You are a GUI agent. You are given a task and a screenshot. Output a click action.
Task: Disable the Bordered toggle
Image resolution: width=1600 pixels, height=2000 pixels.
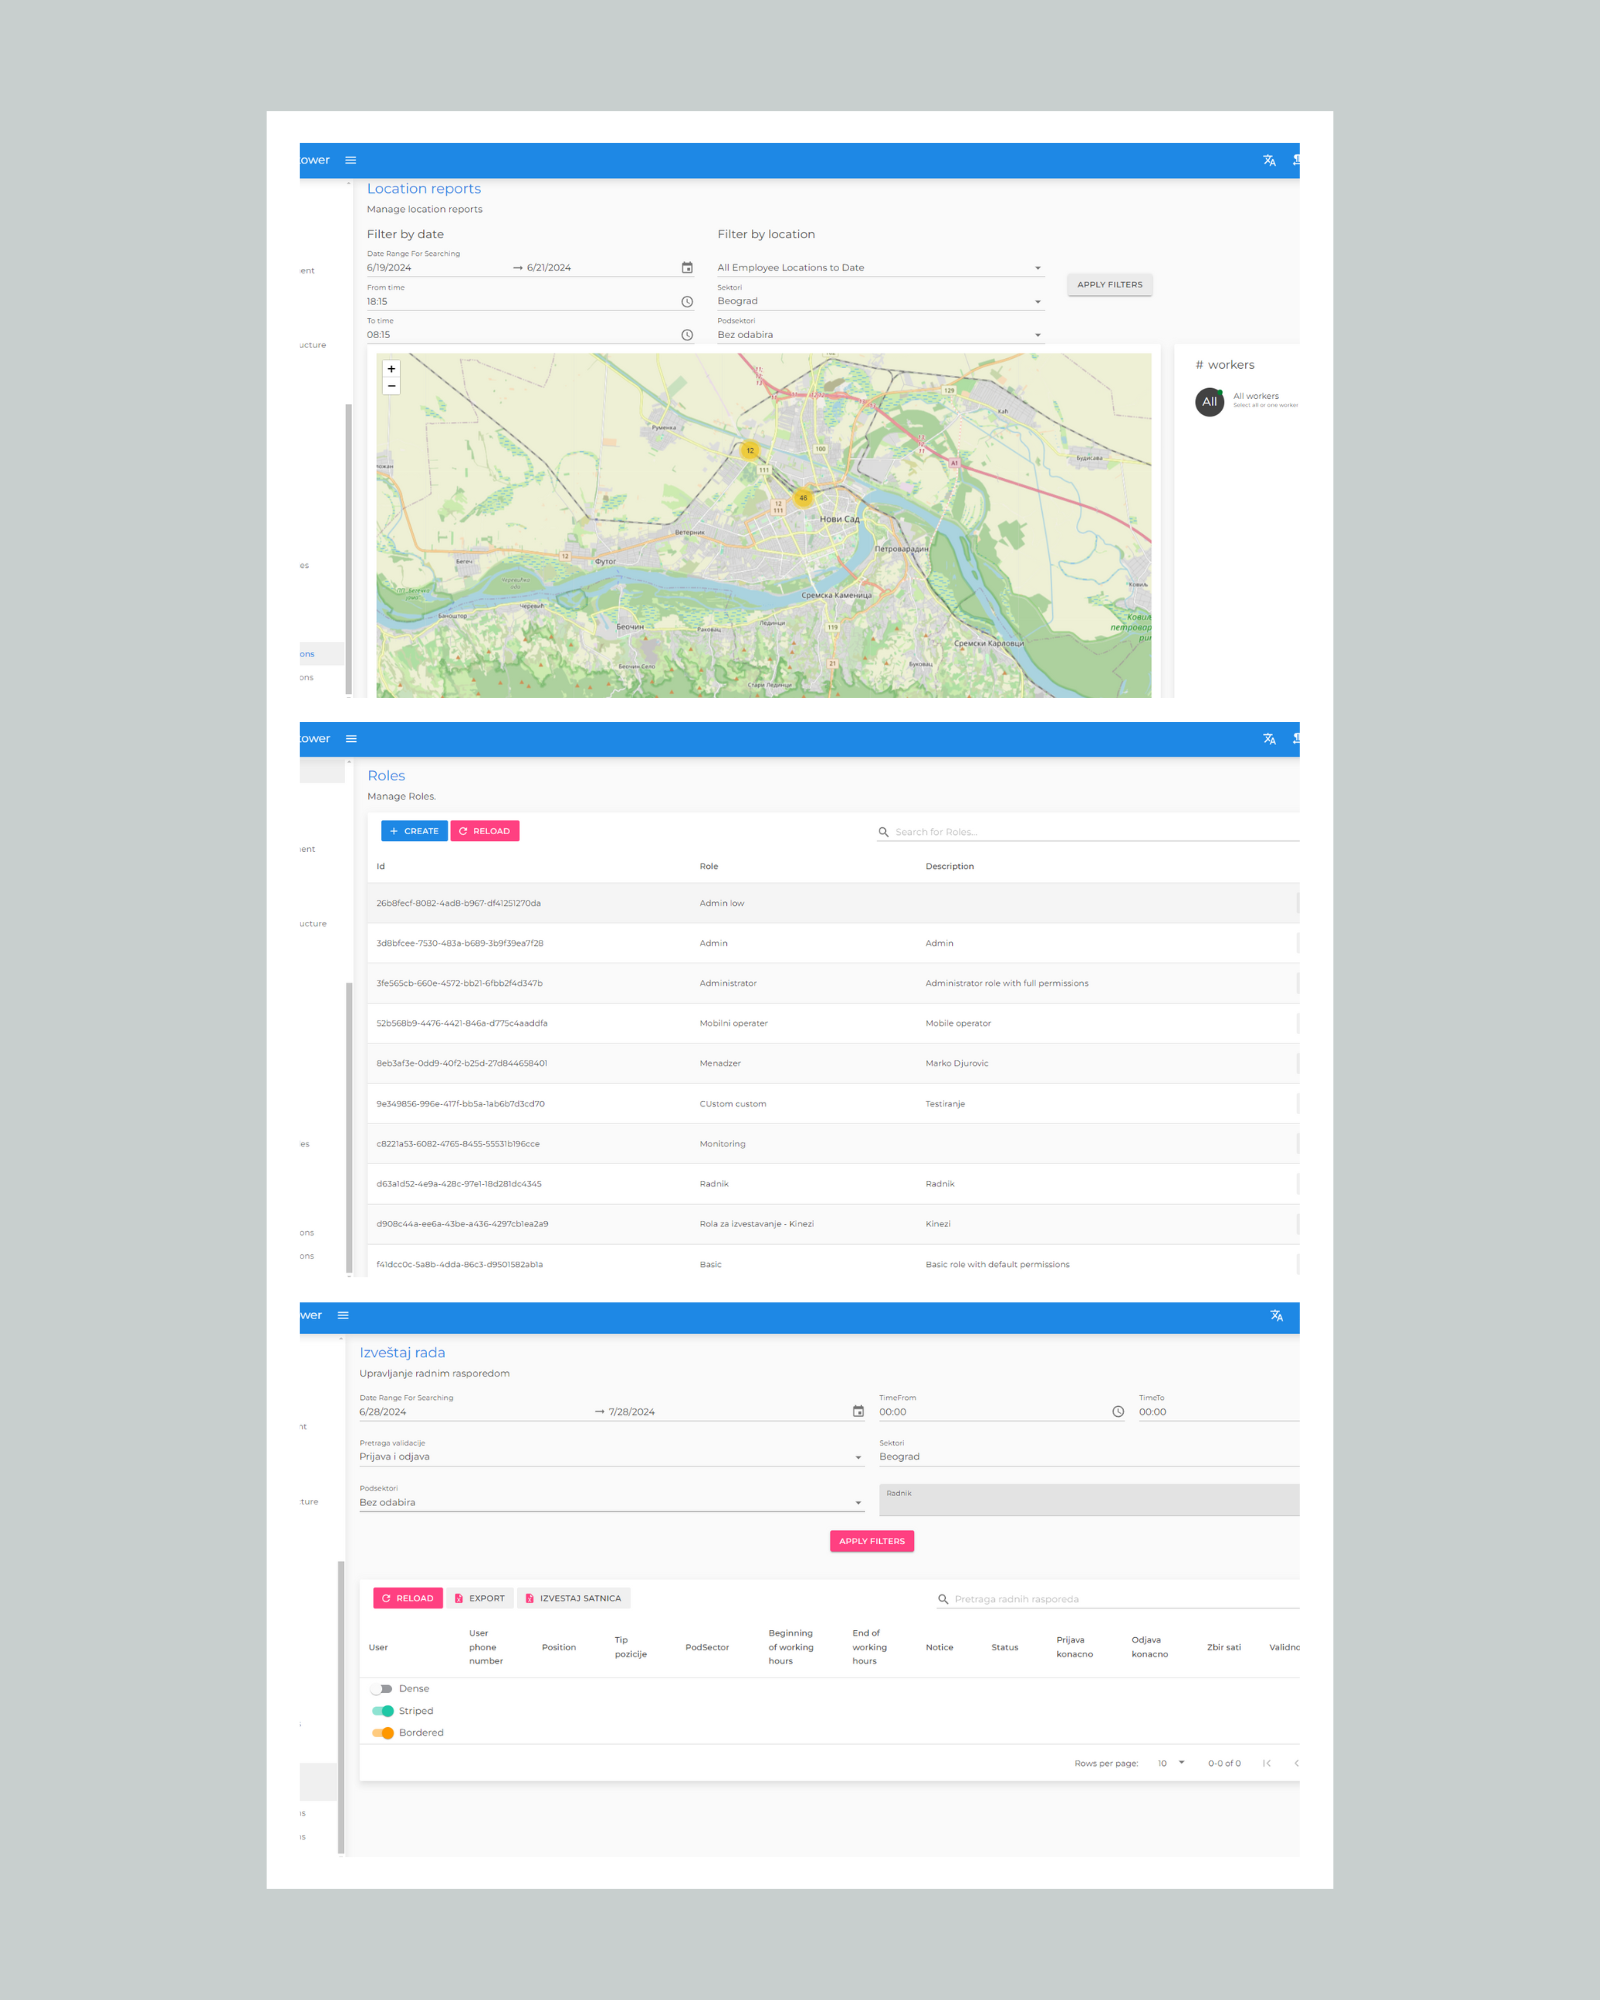pyautogui.click(x=382, y=1733)
